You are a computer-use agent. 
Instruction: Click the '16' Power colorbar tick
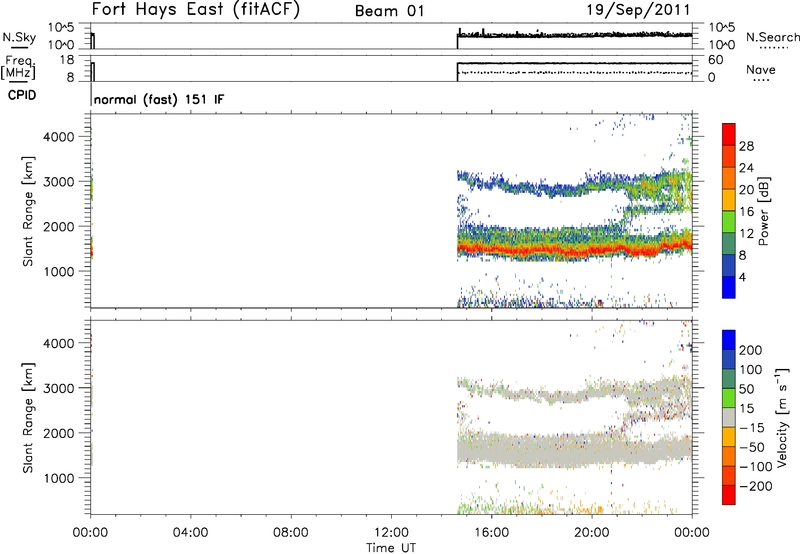click(x=746, y=212)
